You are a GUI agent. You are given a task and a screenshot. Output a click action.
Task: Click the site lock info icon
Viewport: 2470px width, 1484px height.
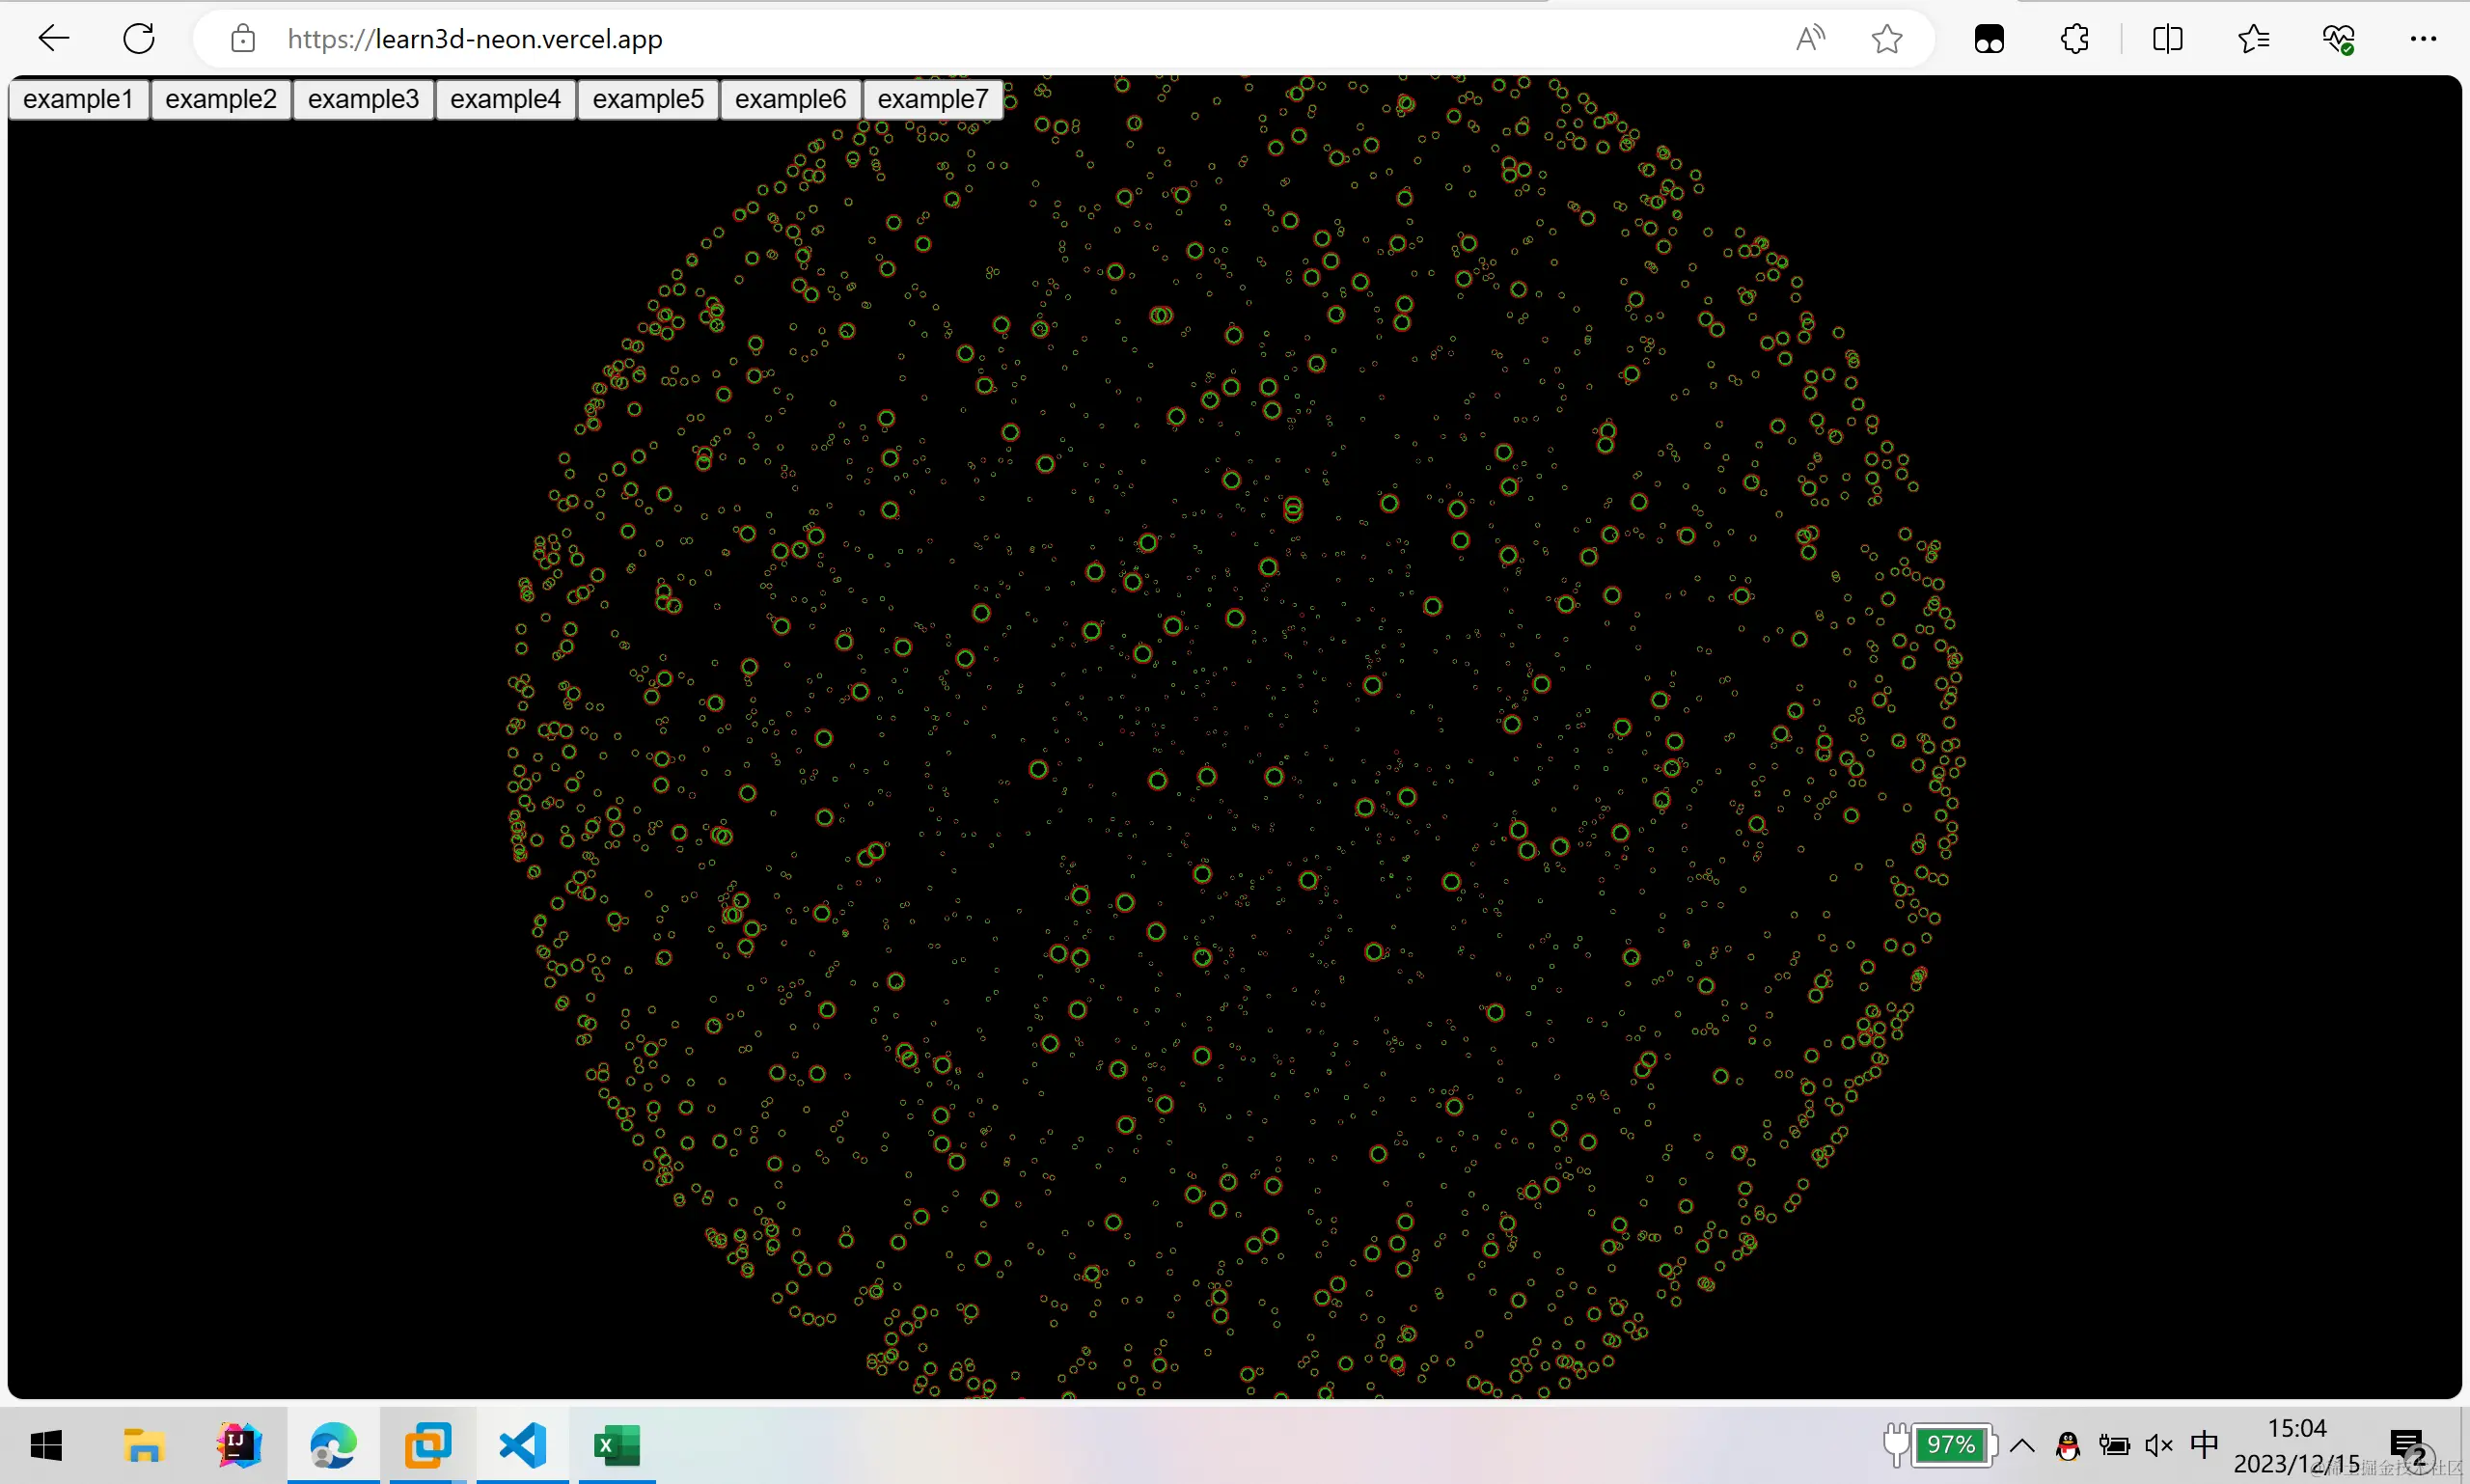click(242, 39)
